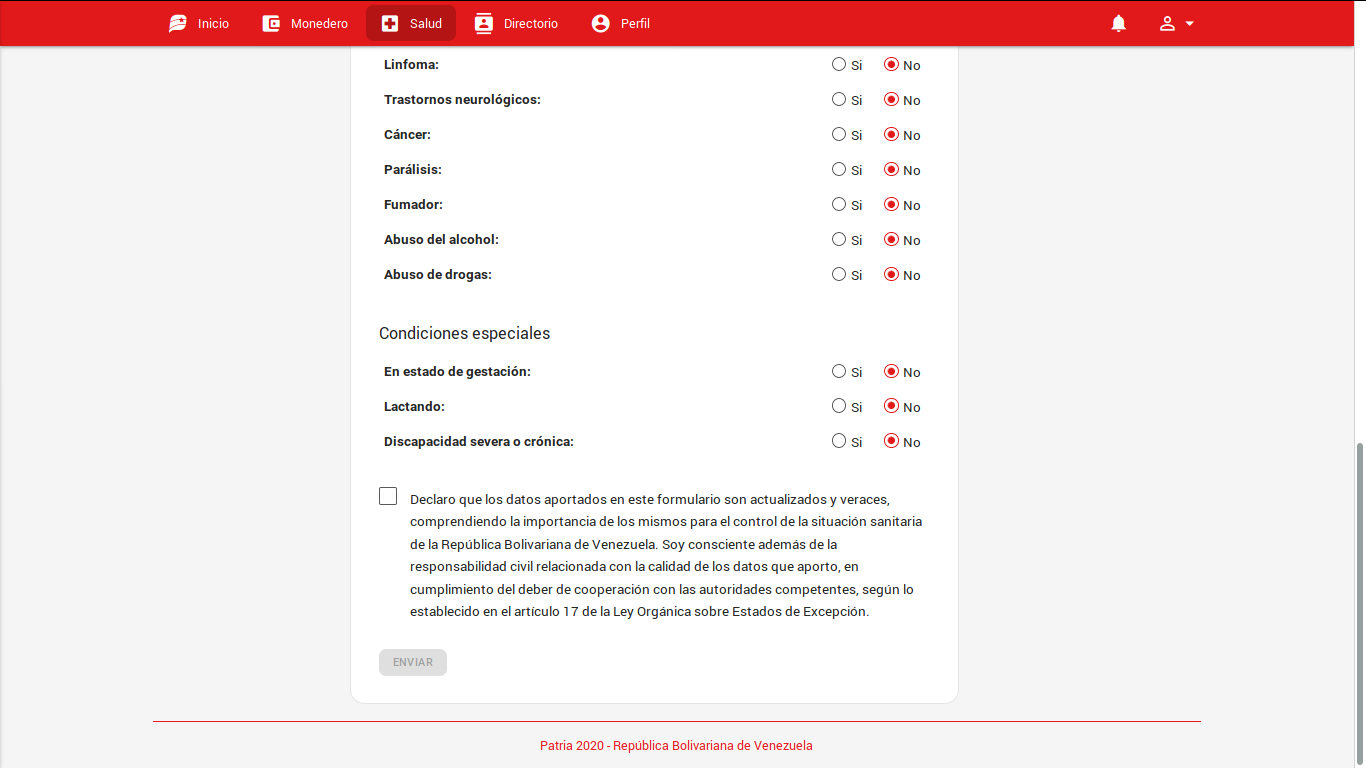Click the vertical page scrollbar thumb
This screenshot has height=768, width=1366.
click(1359, 600)
